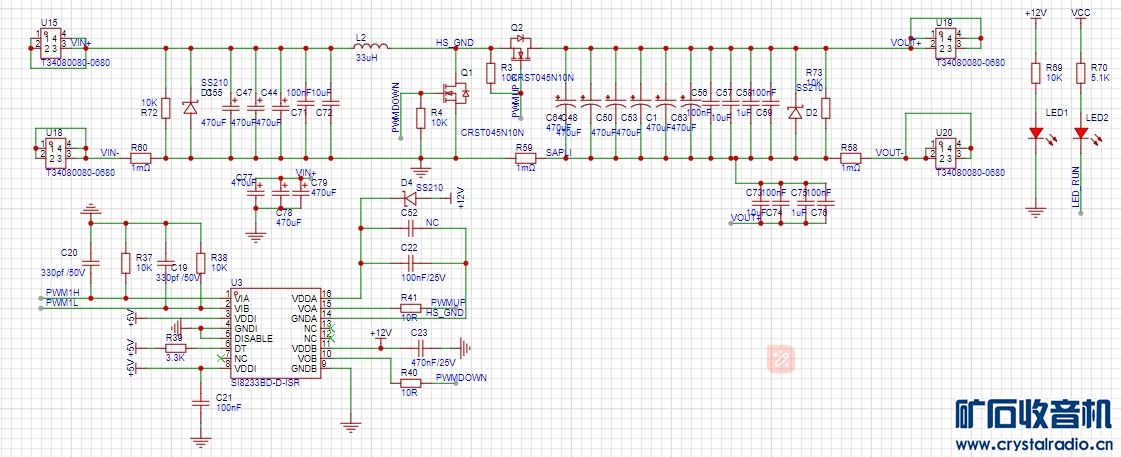Click the R38 resistor label
Viewport: 1121px width, 457px height.
tap(219, 257)
